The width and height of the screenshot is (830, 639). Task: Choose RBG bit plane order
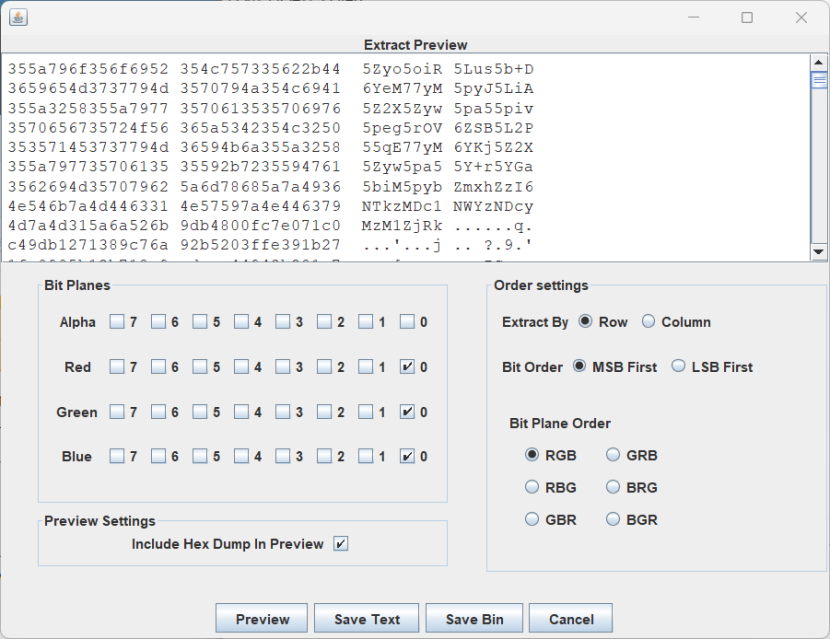pos(532,487)
